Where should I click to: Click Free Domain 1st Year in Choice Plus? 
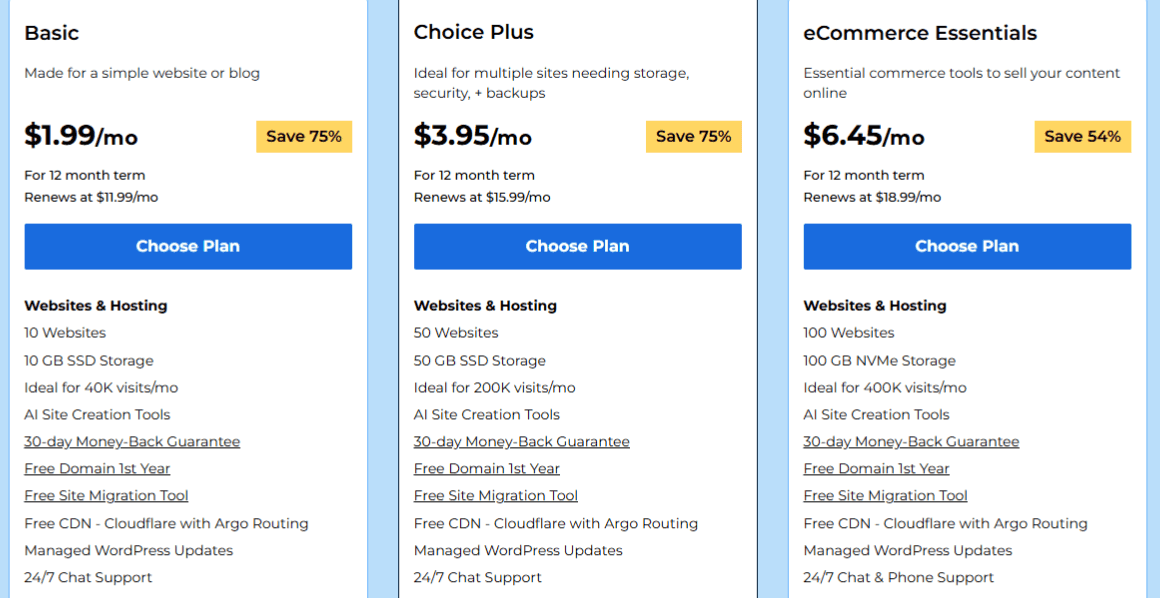click(486, 469)
